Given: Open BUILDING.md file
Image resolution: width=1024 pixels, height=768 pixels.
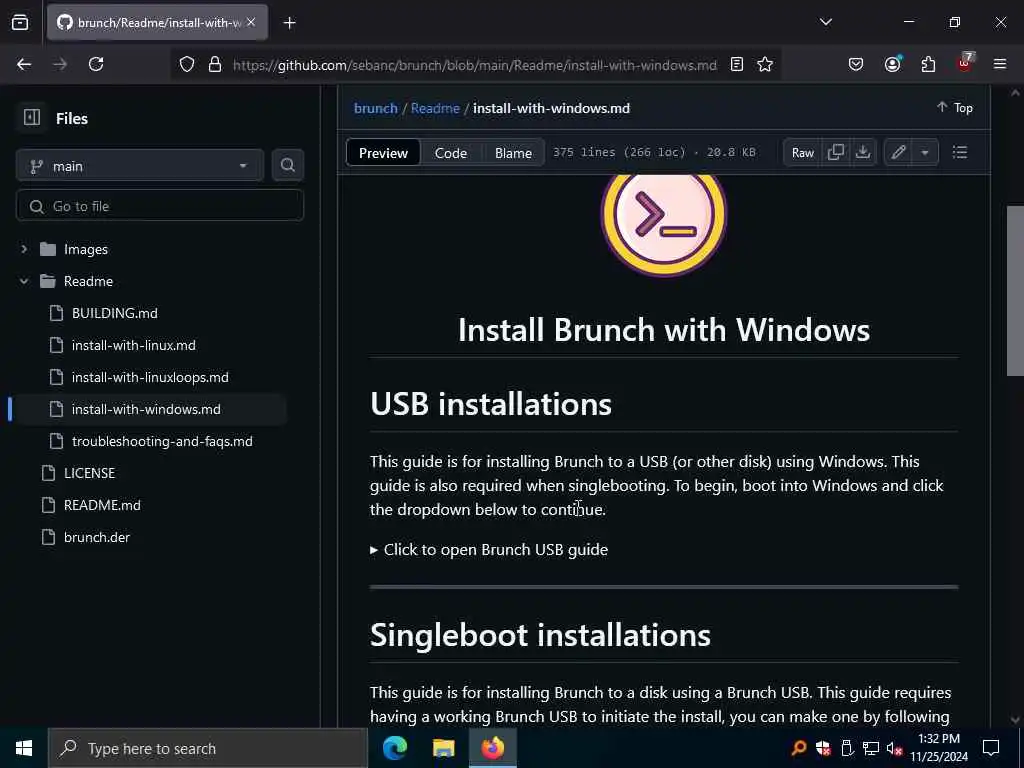Looking at the screenshot, I should click(x=114, y=313).
